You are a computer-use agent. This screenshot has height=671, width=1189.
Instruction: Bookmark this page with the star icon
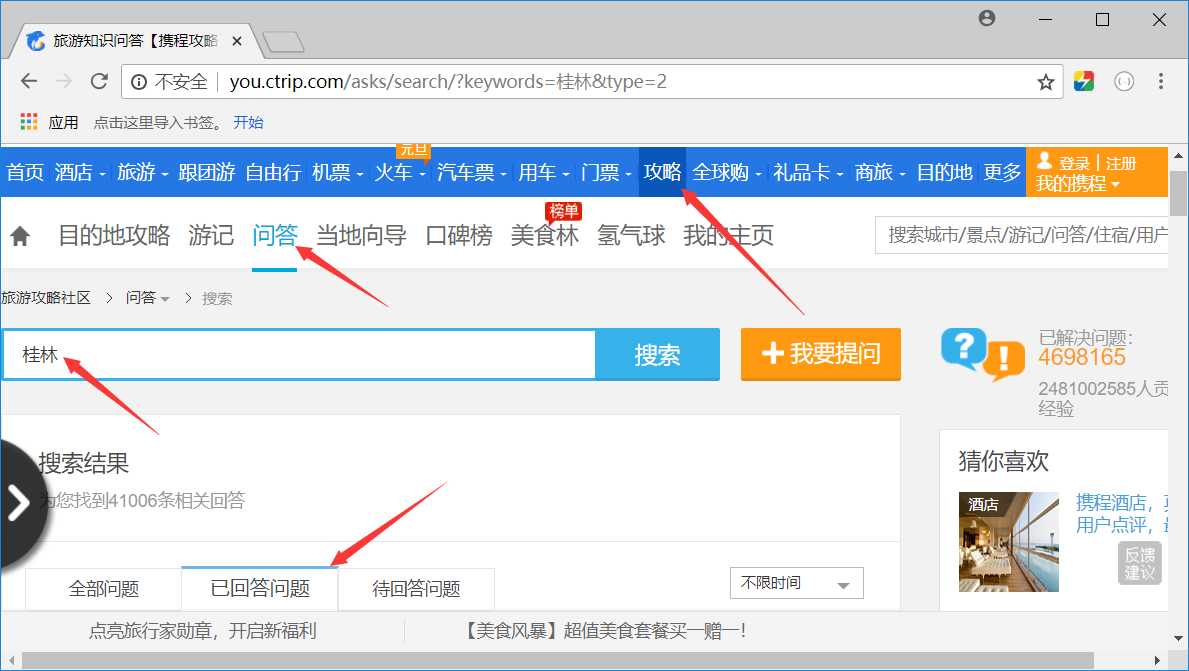pos(1046,82)
